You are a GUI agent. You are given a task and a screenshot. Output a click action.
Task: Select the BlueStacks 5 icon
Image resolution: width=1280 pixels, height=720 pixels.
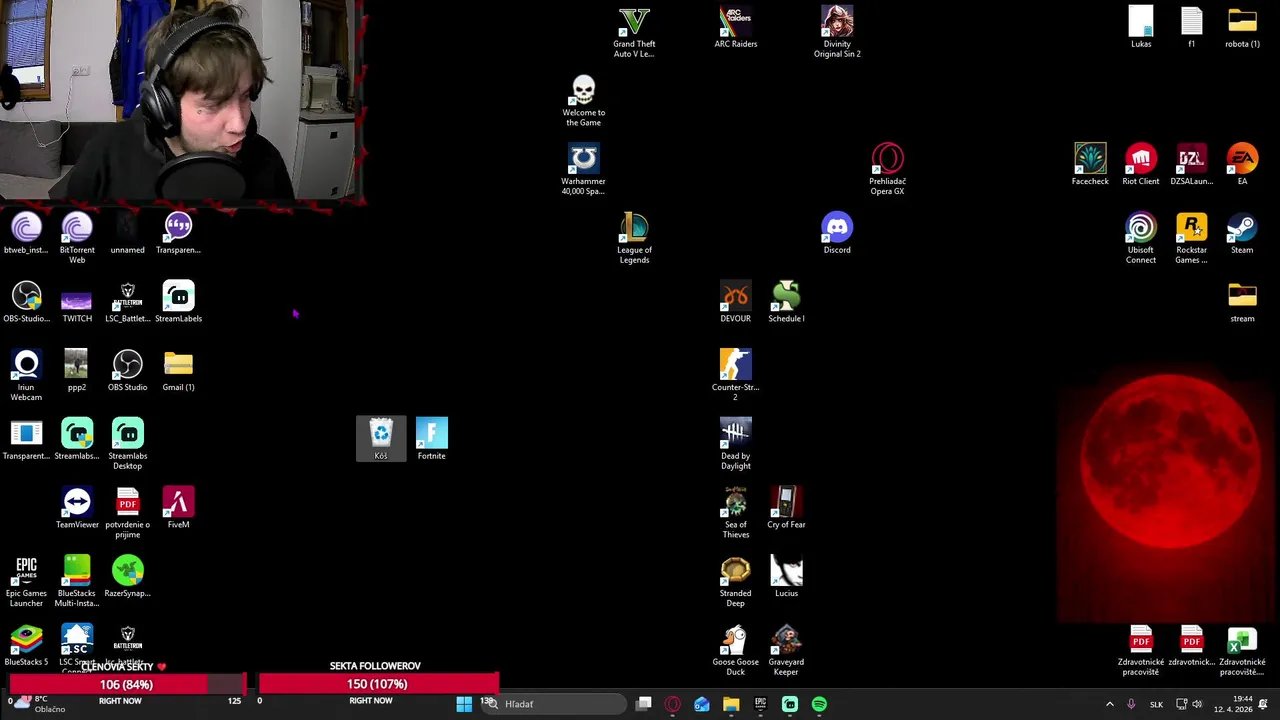point(26,645)
